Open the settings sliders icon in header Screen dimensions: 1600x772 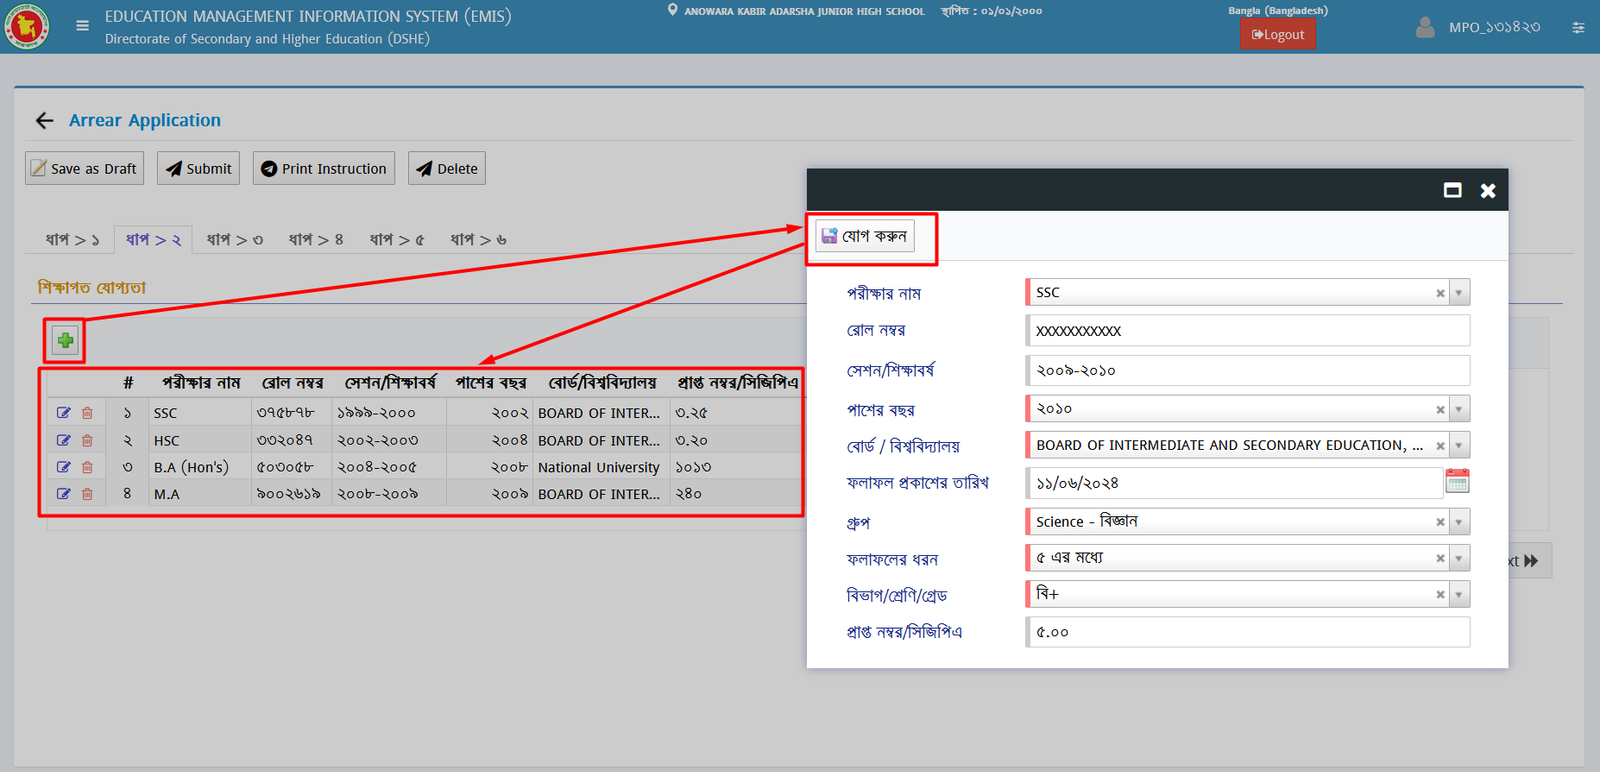pyautogui.click(x=1578, y=28)
